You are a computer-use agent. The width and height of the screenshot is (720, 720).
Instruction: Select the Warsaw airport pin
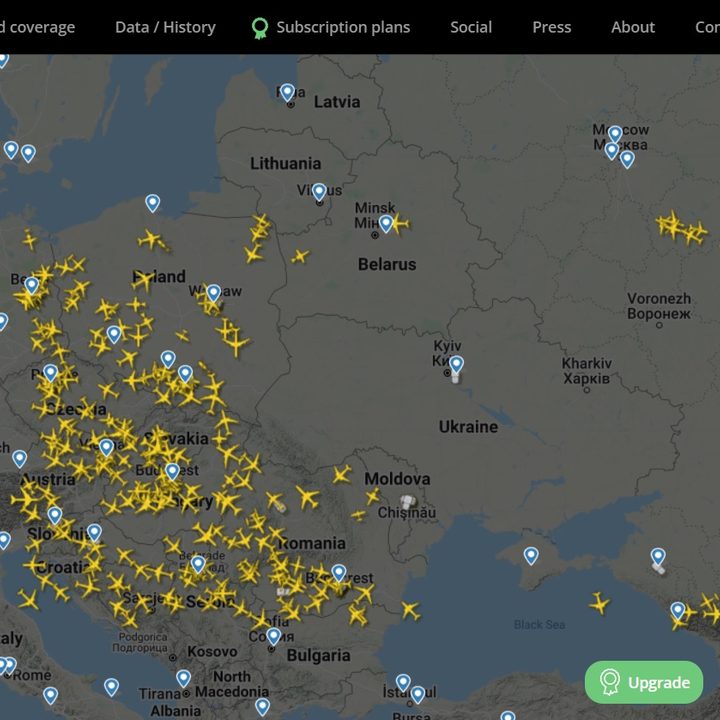pos(214,293)
